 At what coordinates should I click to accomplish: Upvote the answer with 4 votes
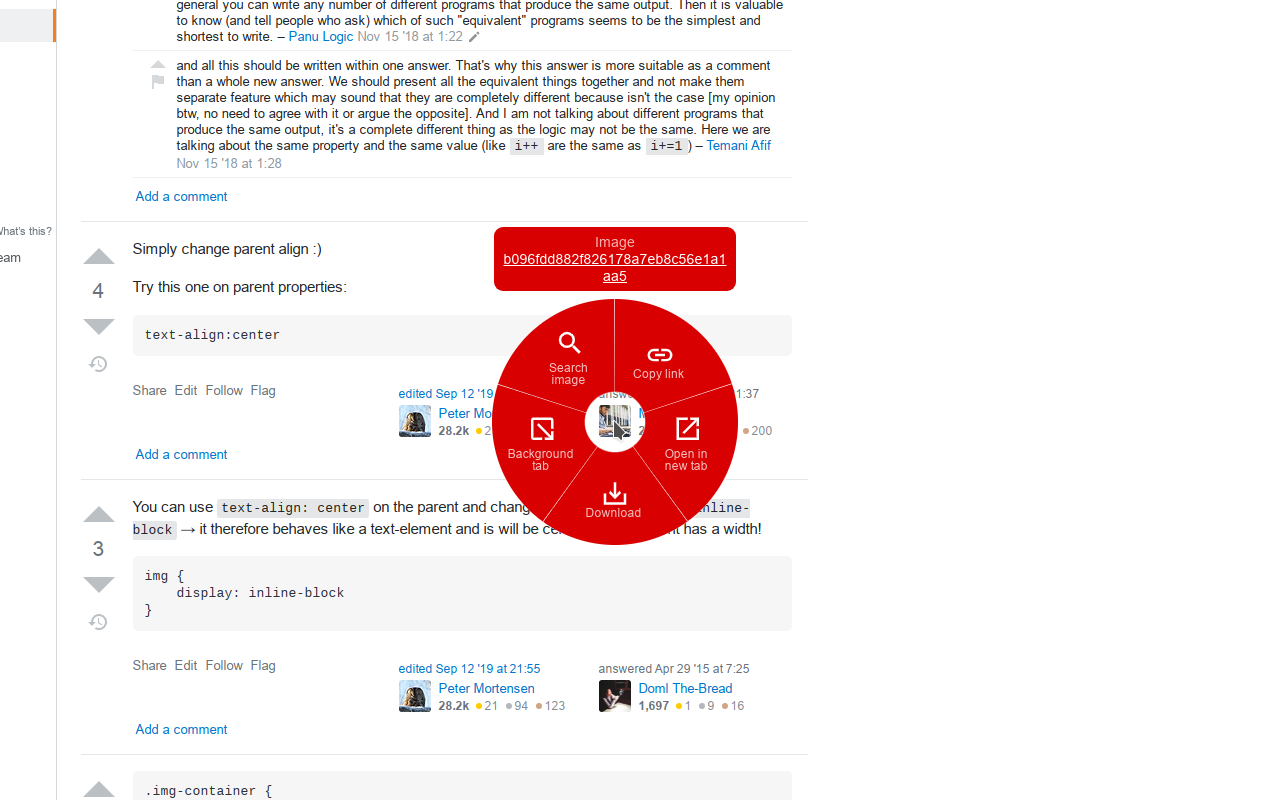98,258
